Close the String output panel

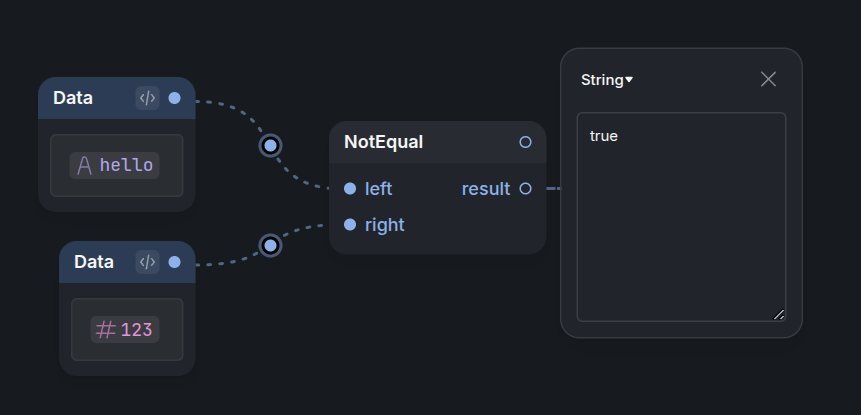point(768,80)
